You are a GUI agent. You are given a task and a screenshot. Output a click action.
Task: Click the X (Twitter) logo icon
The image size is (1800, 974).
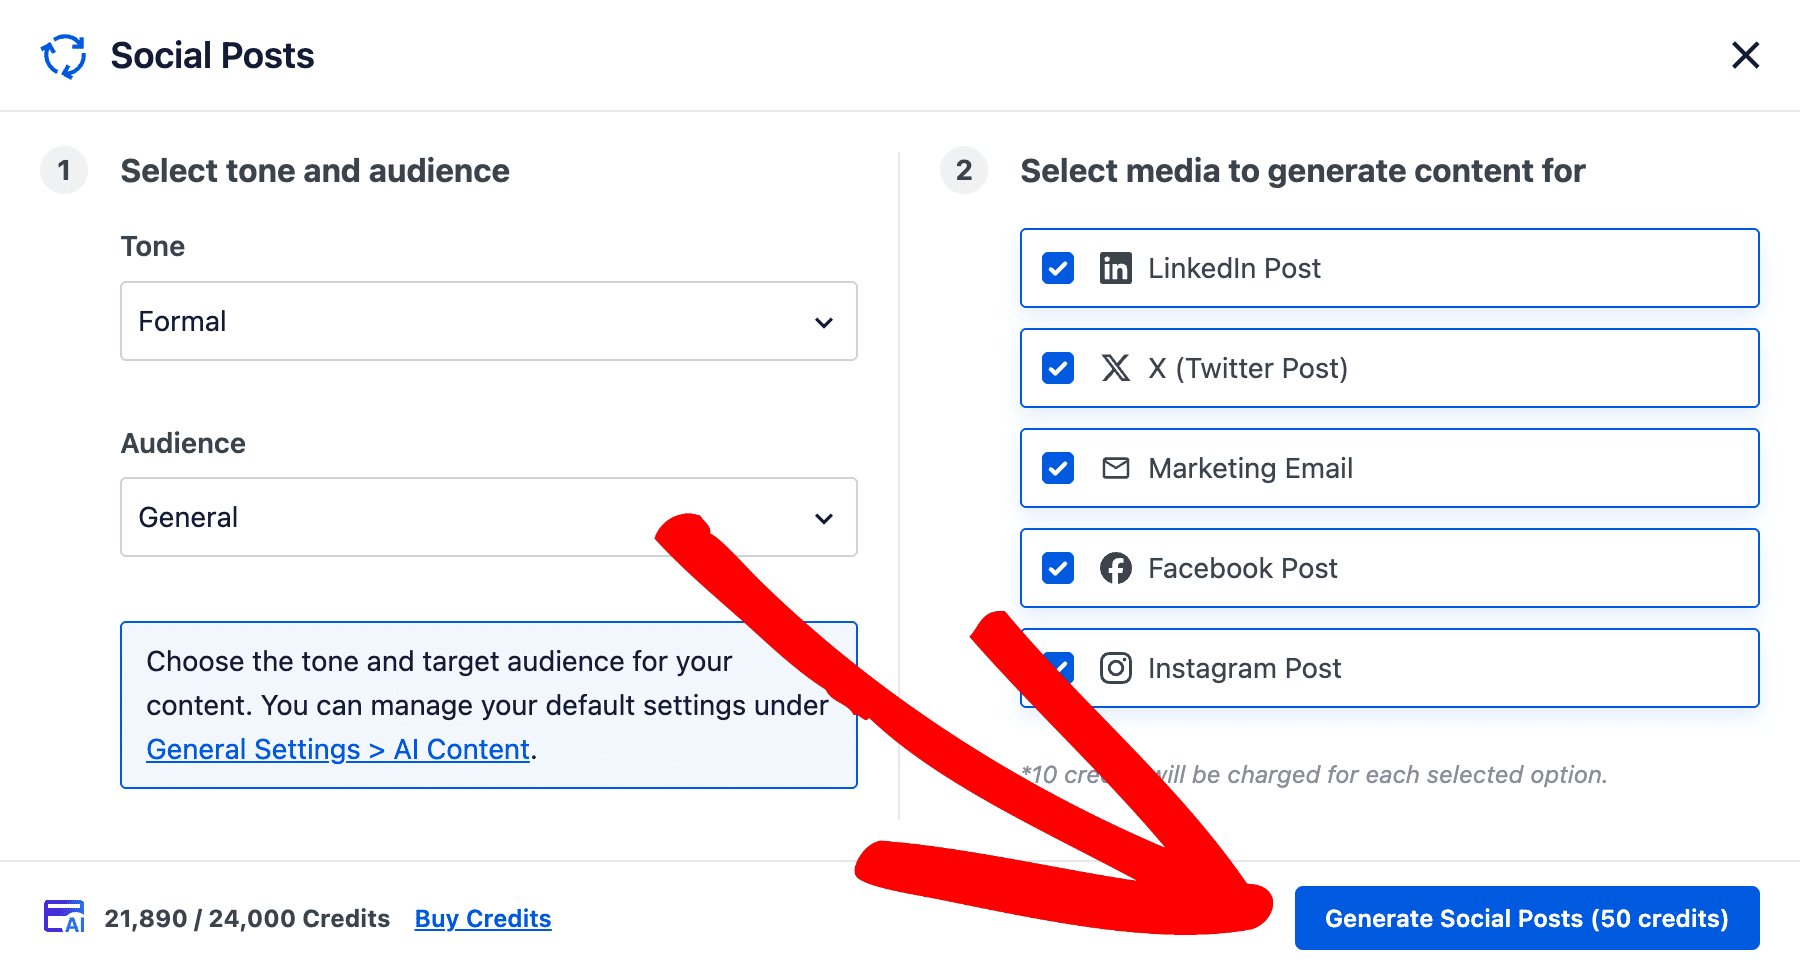point(1116,368)
